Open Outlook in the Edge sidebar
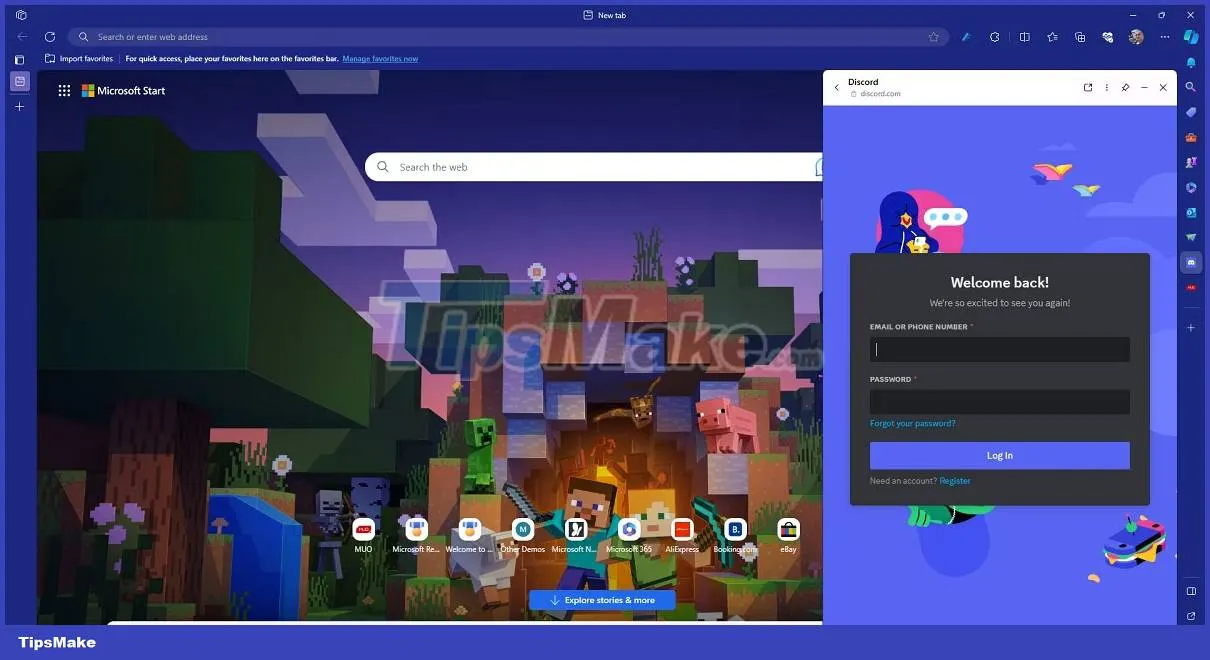The height and width of the screenshot is (660, 1210). click(x=1191, y=212)
